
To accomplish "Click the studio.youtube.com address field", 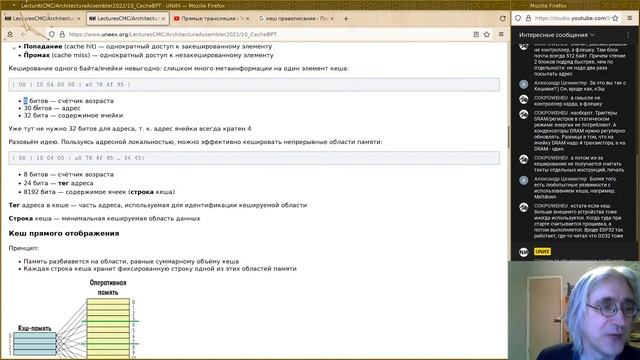I will click(x=572, y=18).
